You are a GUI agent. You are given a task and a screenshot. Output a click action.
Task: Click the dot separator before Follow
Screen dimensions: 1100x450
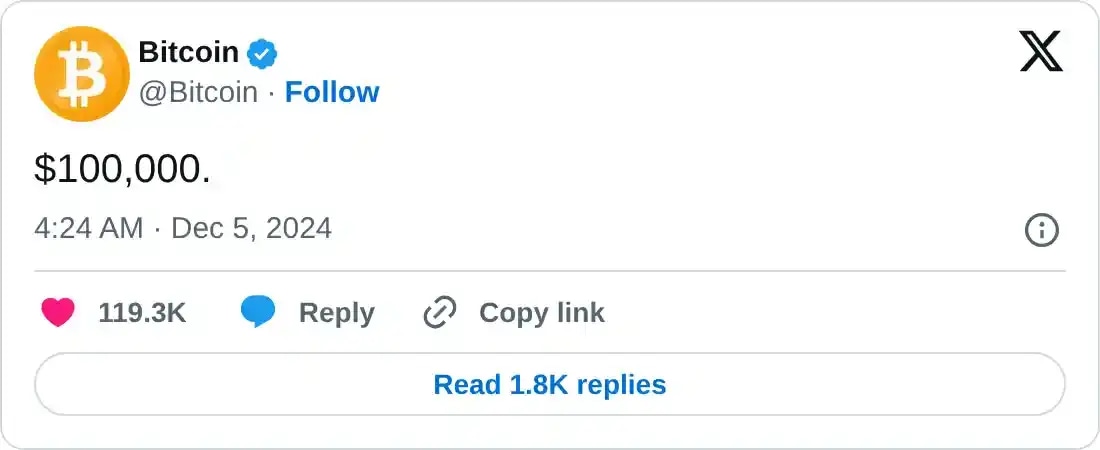tap(271, 92)
